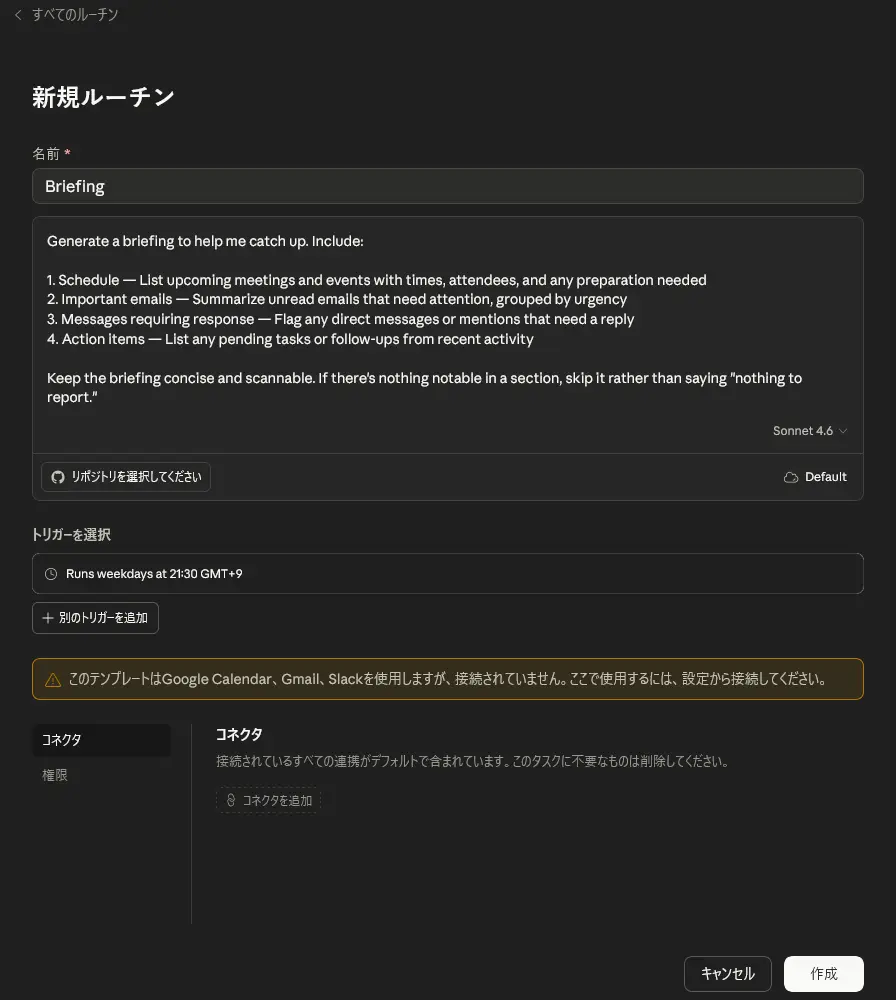Screen dimensions: 896x1000
Task: Open the Default environment selector
Action: (x=815, y=477)
